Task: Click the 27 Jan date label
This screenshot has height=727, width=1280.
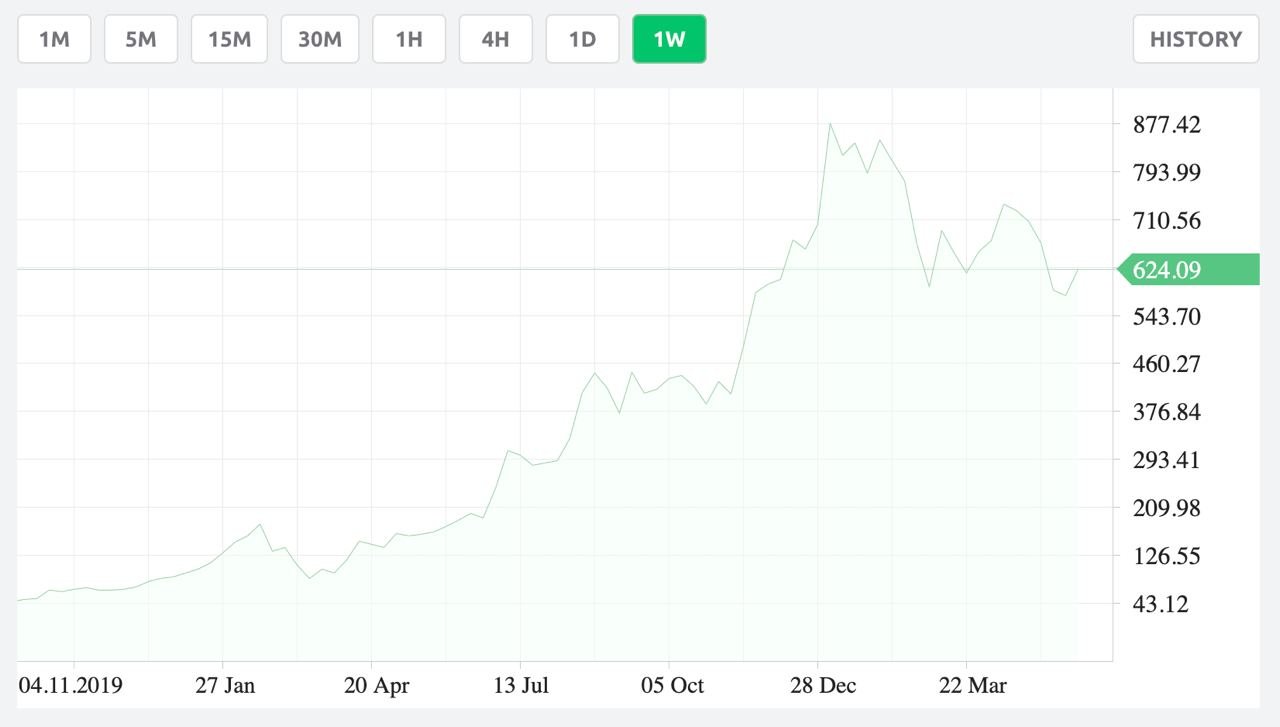Action: coord(225,686)
